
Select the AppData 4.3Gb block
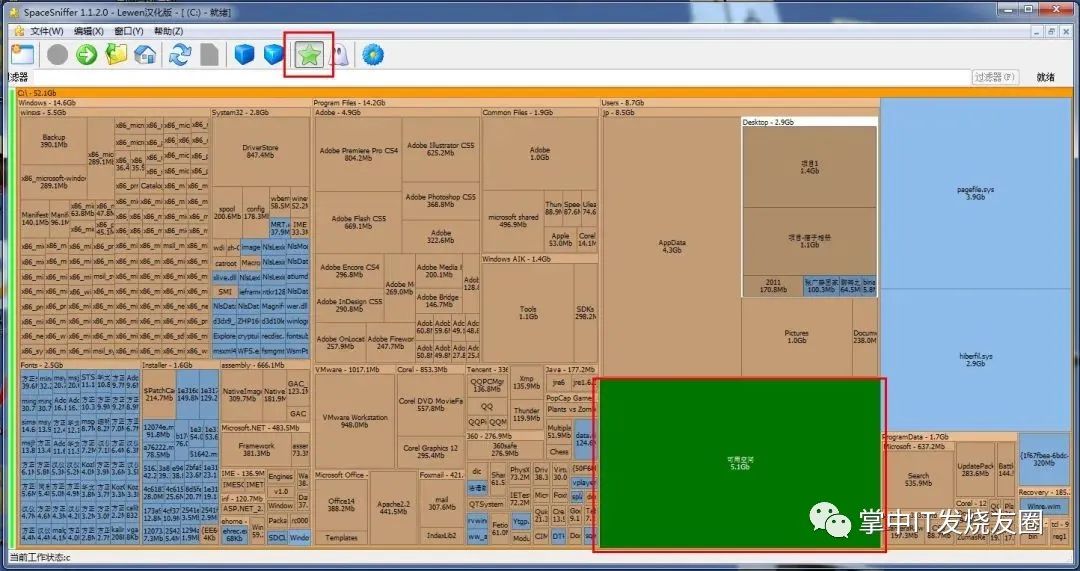pos(672,246)
